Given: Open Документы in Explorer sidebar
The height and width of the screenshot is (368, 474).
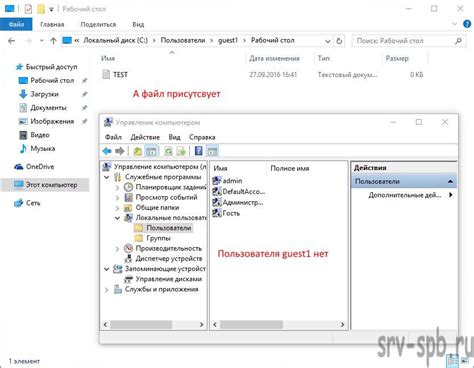Looking at the screenshot, I should (x=43, y=108).
